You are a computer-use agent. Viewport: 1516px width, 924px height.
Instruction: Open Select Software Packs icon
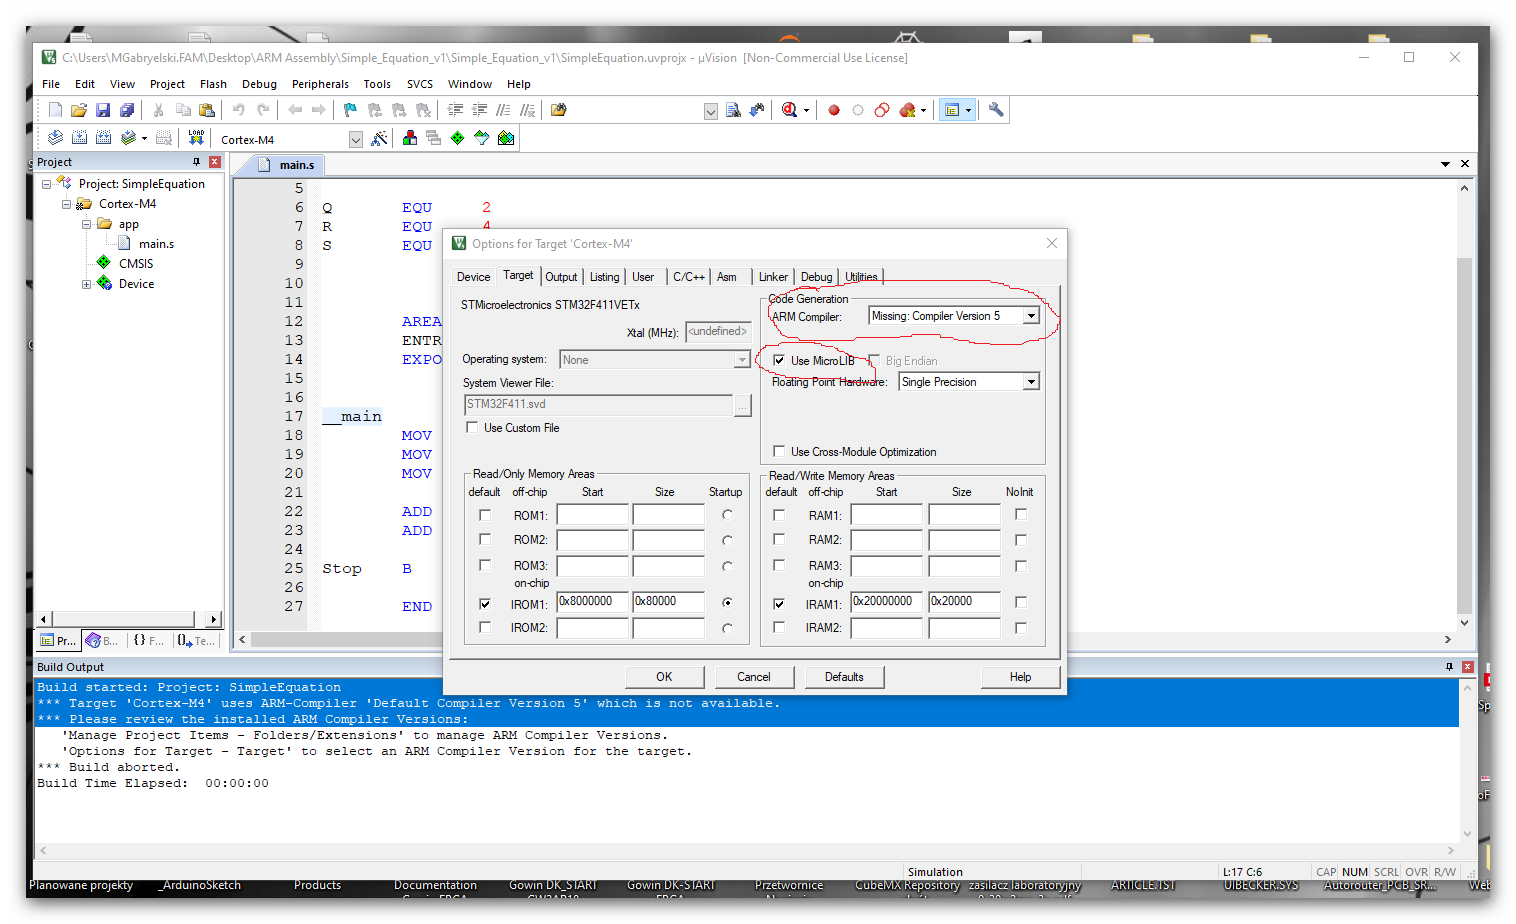[481, 138]
